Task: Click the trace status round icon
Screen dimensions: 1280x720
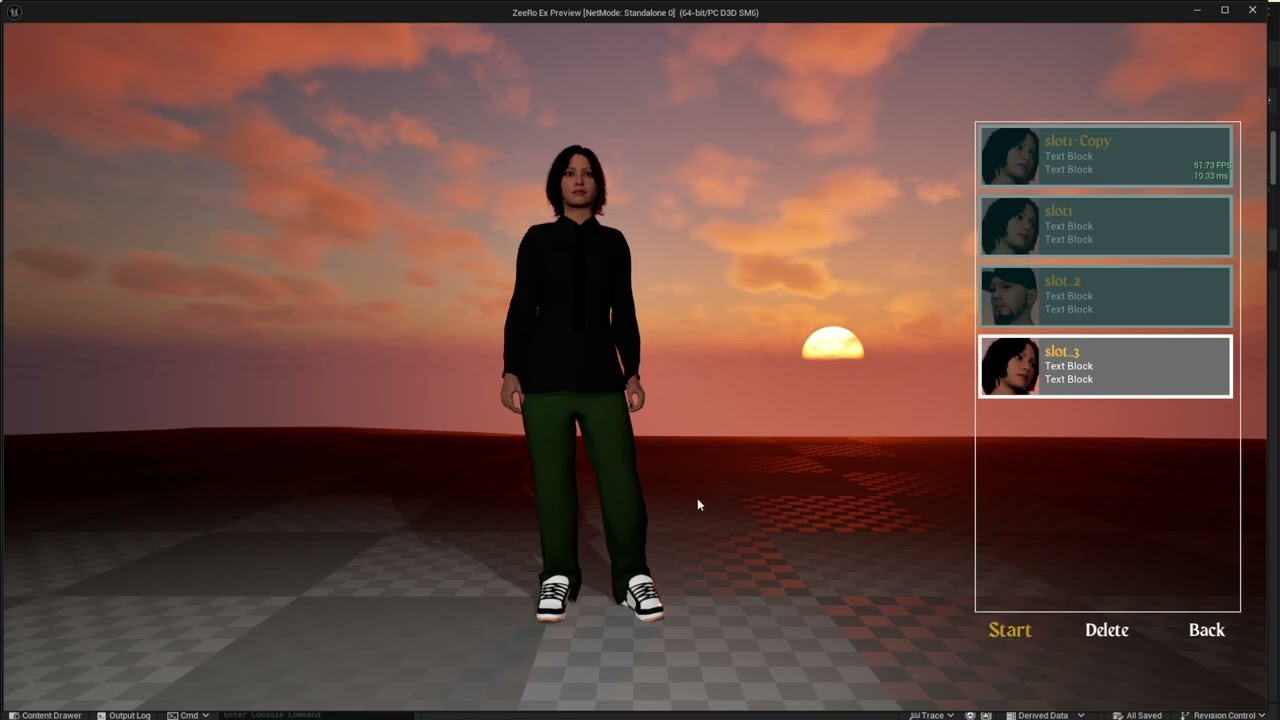Action: [x=970, y=715]
